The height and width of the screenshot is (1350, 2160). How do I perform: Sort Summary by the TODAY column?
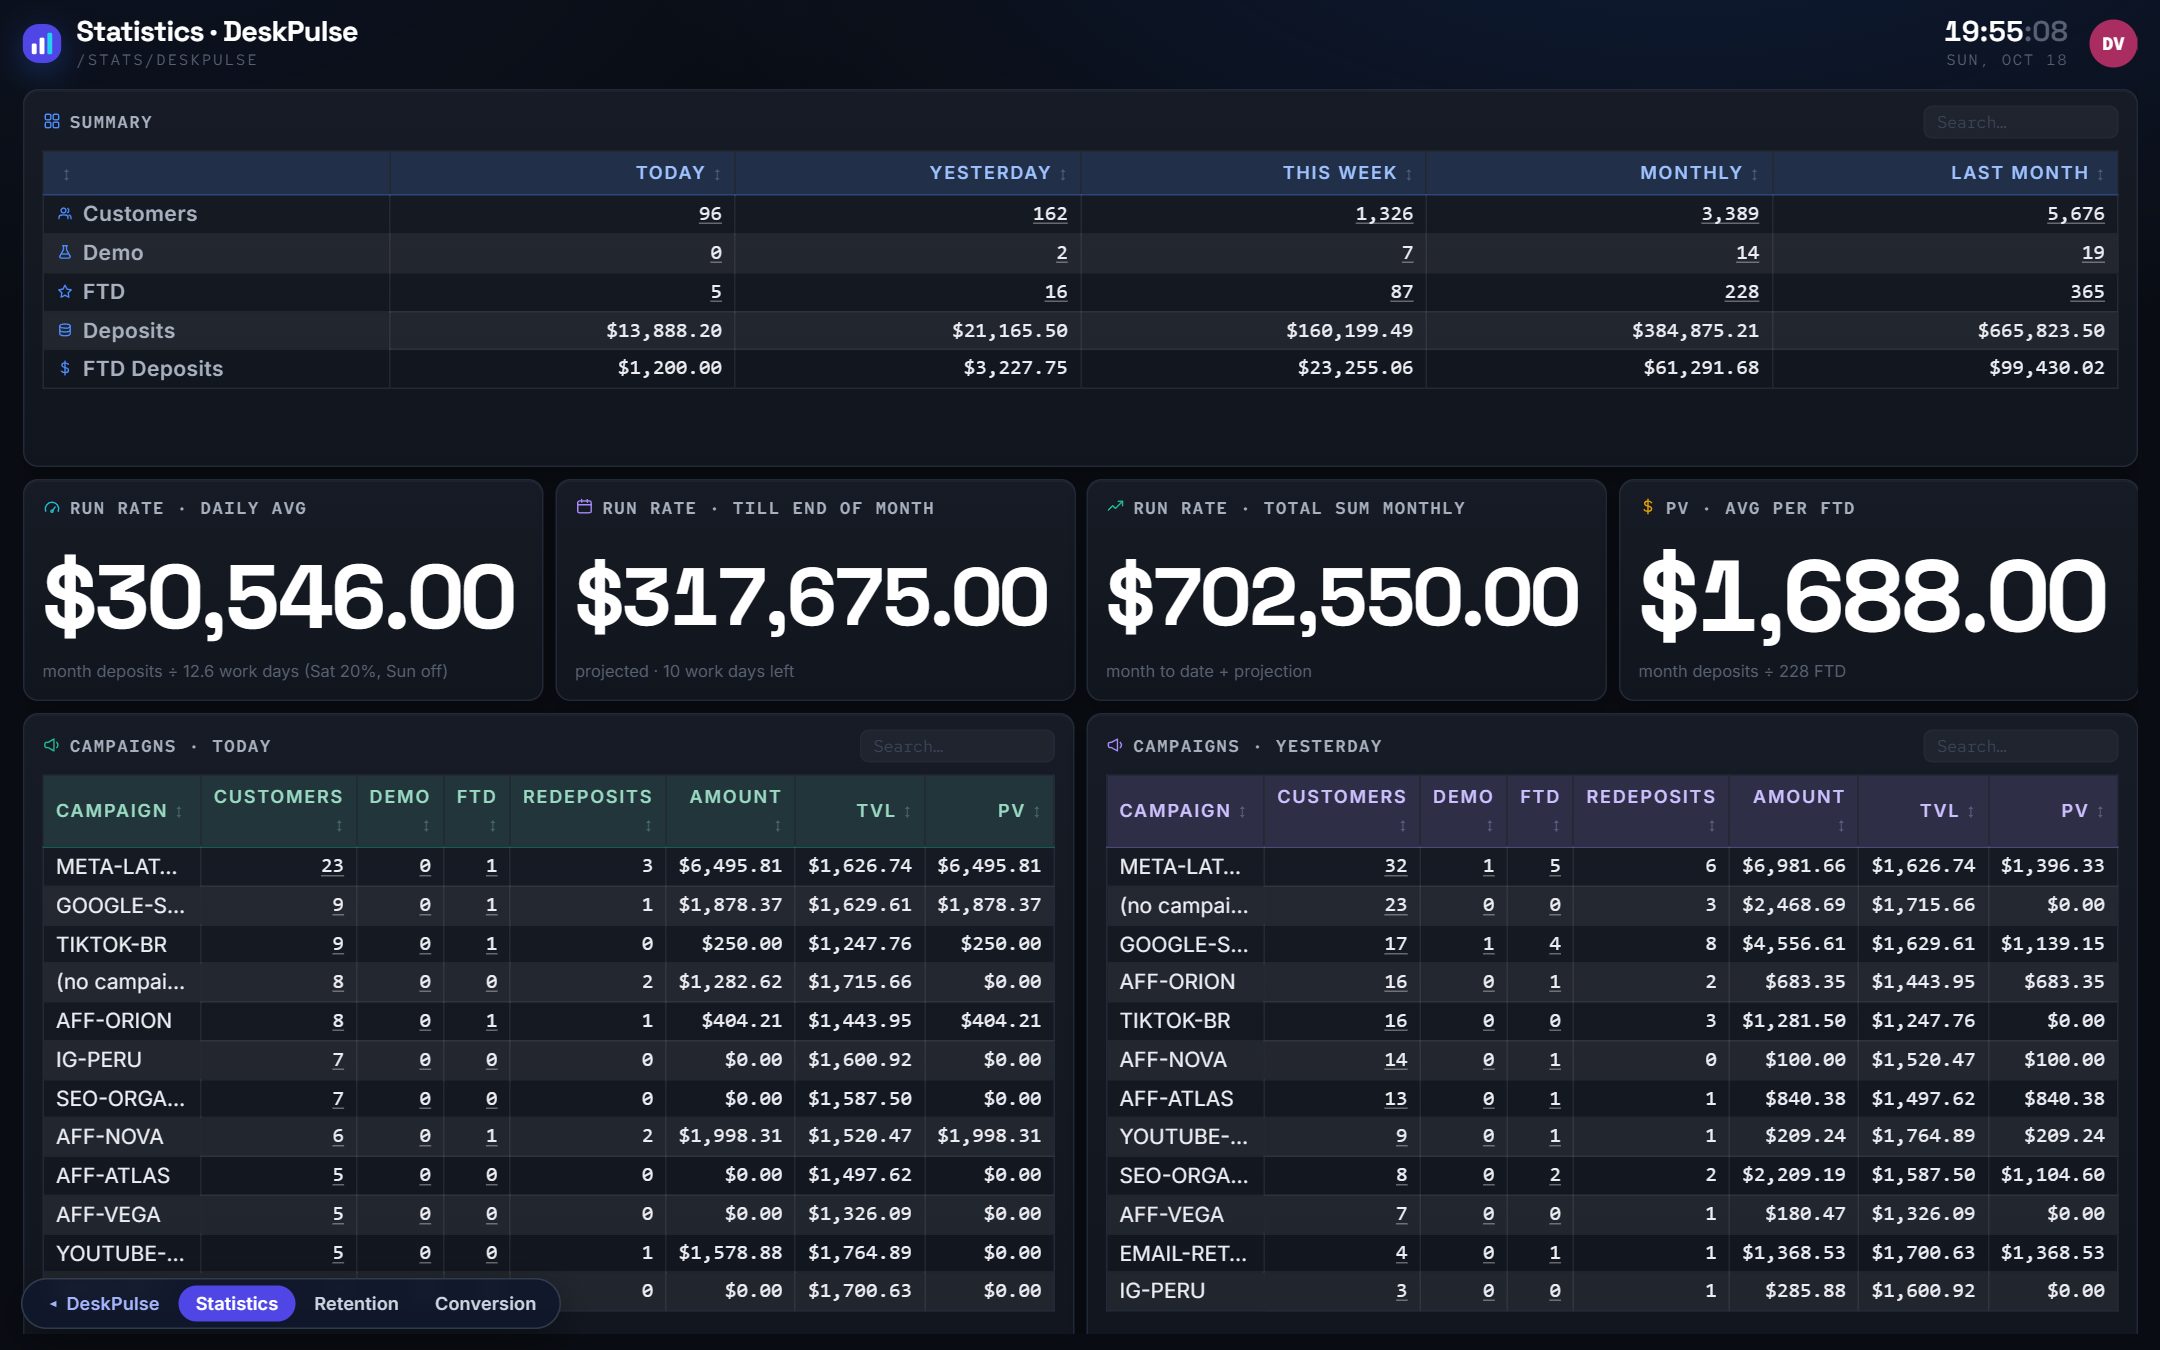tap(562, 173)
